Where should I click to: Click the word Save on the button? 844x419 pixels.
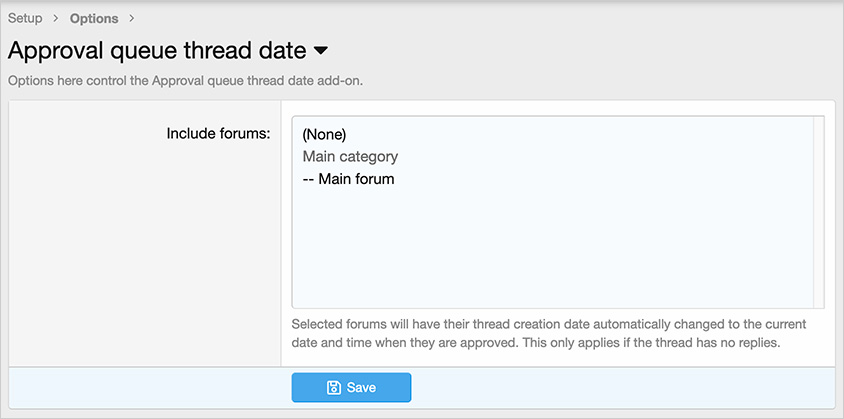tap(361, 388)
